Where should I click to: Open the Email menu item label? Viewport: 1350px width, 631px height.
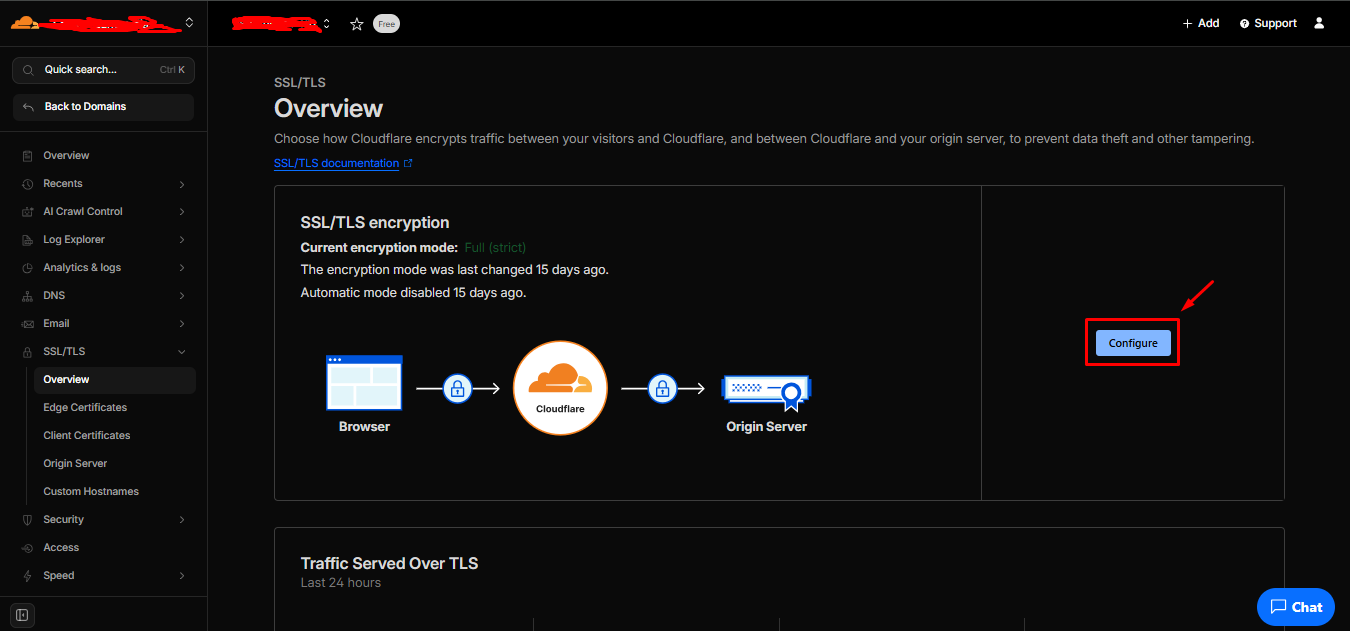pyautogui.click(x=56, y=324)
